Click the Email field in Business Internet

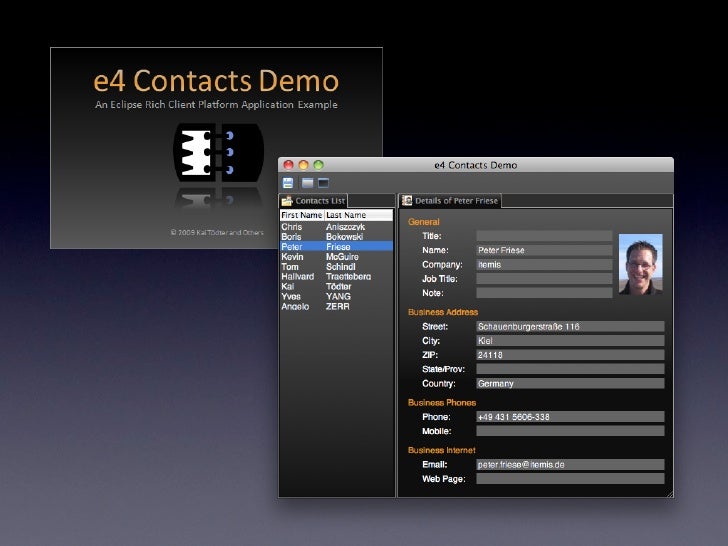pos(570,465)
